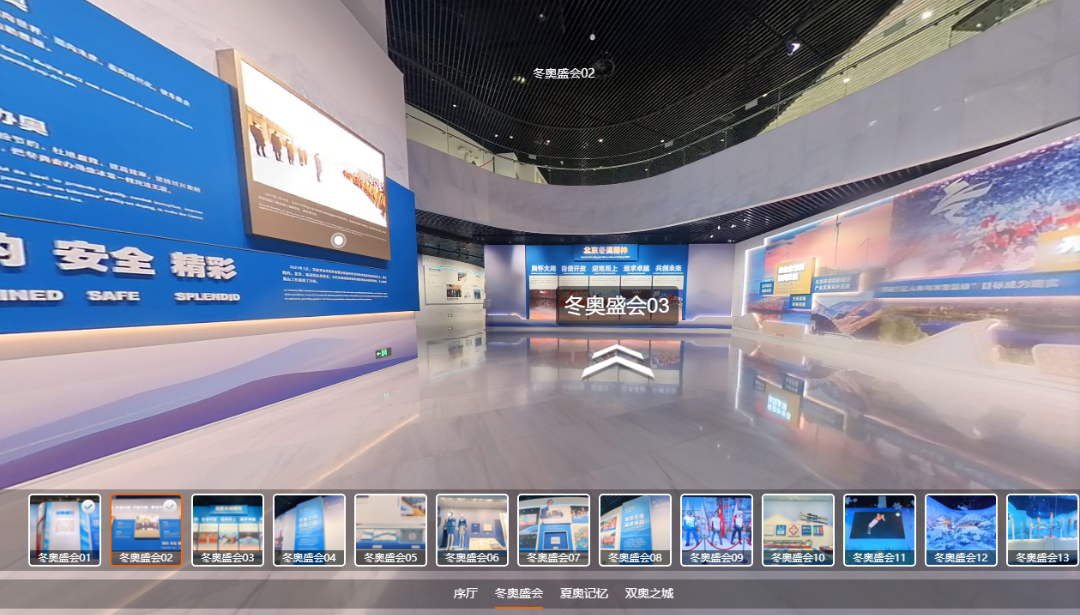Open the 夏奥记忆 tab
Screen dimensions: 1080x615
(584, 593)
